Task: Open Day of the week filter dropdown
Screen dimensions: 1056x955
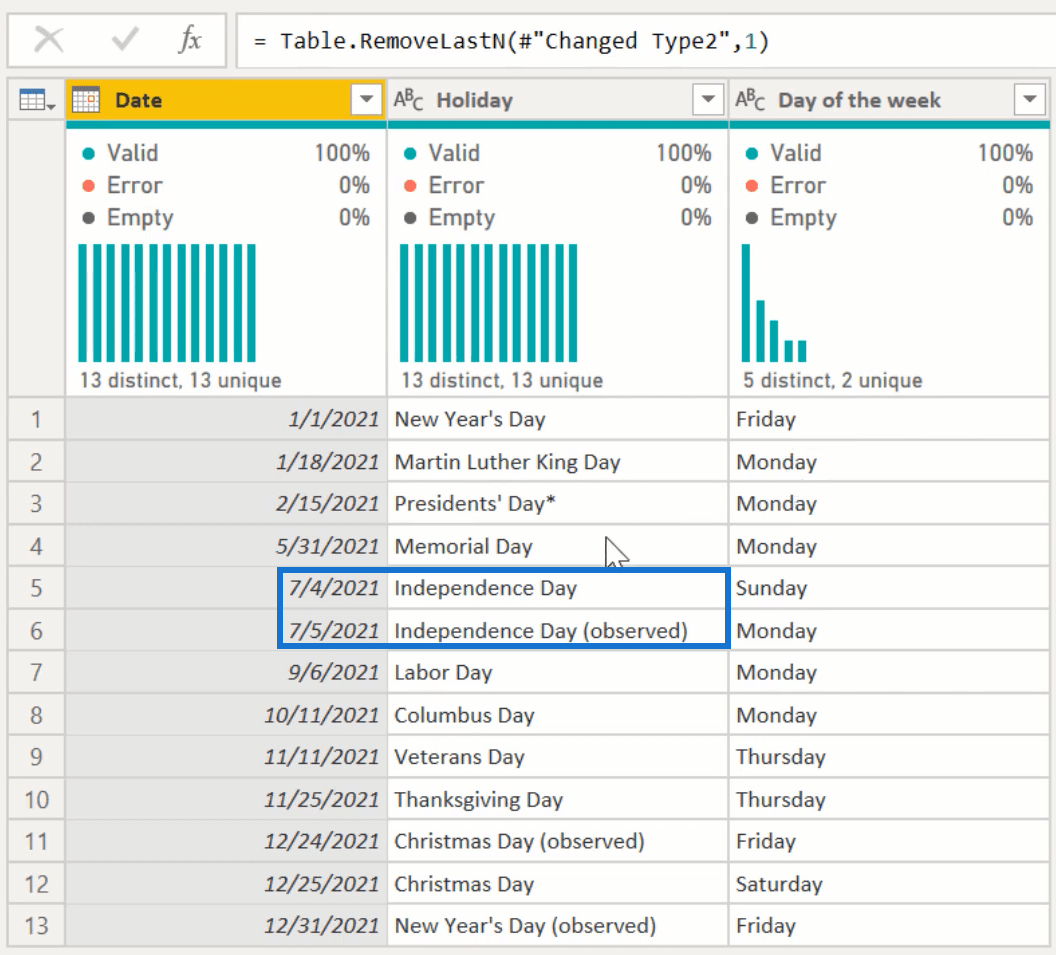Action: pyautogui.click(x=1030, y=100)
